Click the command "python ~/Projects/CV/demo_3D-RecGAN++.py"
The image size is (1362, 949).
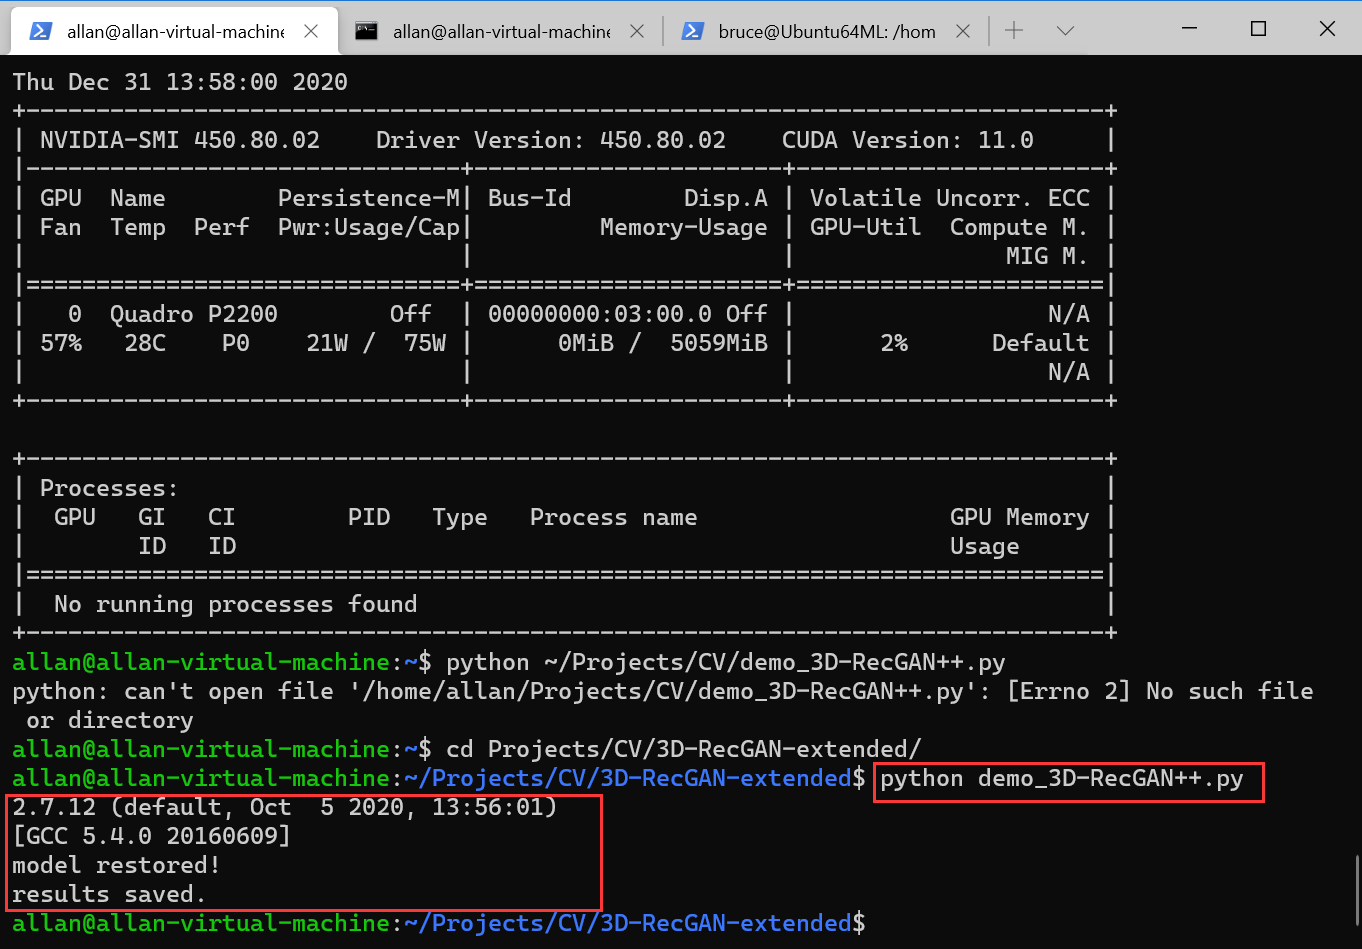point(726,662)
